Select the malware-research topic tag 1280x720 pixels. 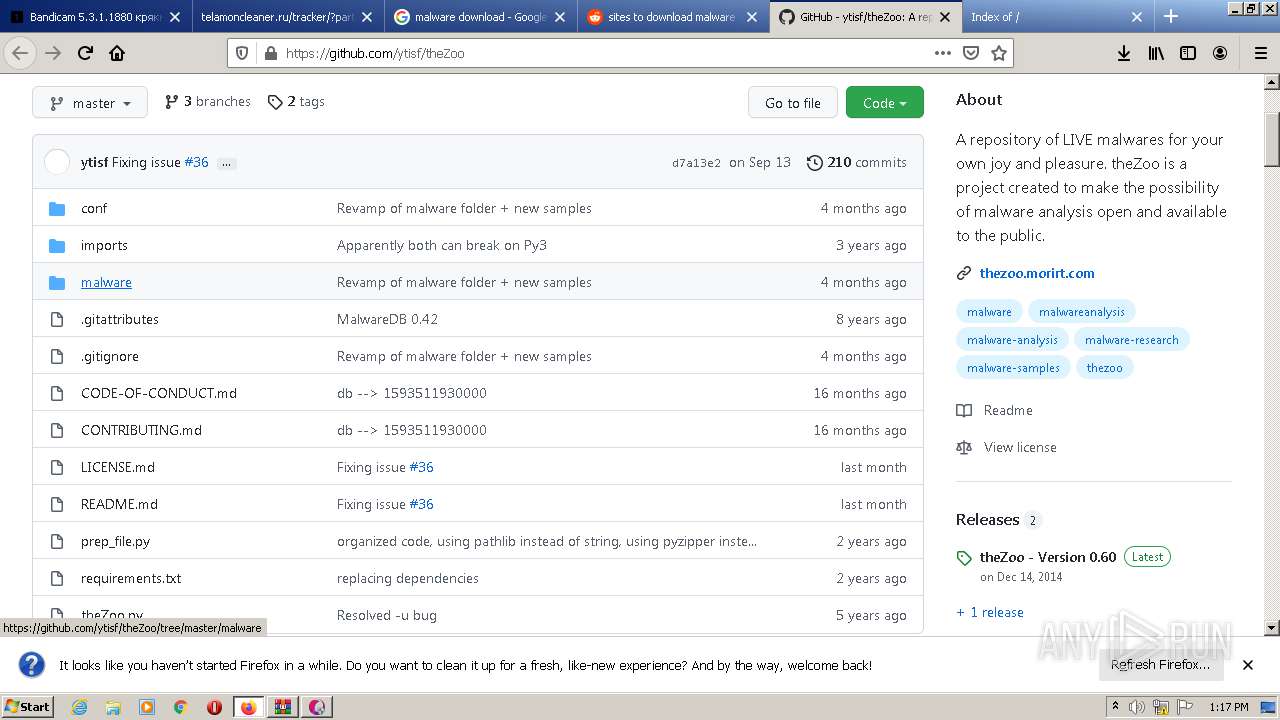point(1132,340)
